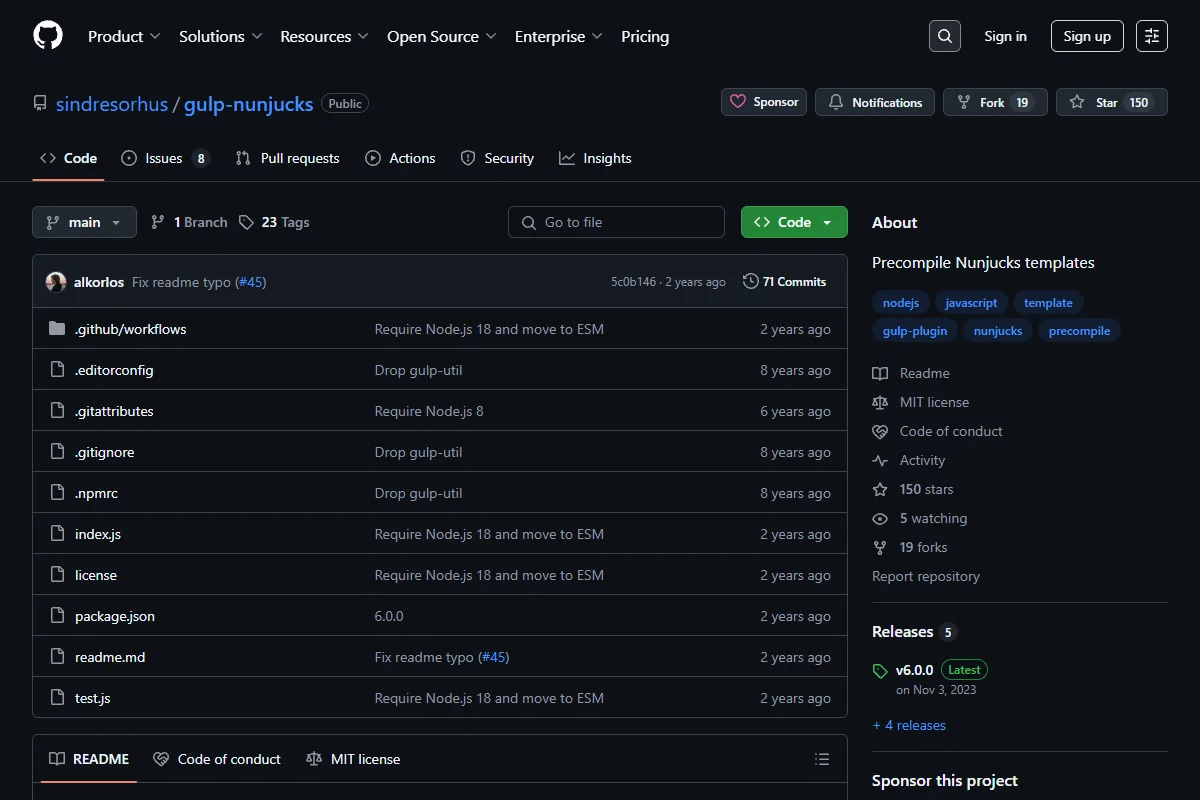Click the GitHub logo icon

point(48,36)
